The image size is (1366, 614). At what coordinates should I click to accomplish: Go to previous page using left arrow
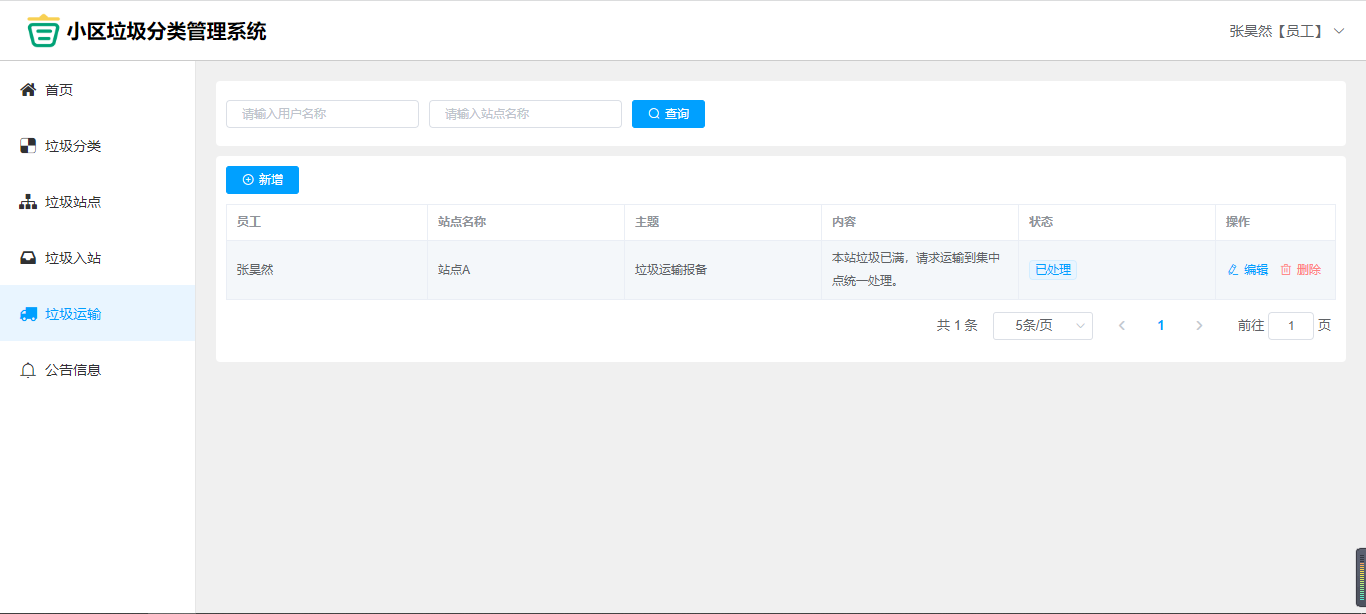tap(1122, 326)
